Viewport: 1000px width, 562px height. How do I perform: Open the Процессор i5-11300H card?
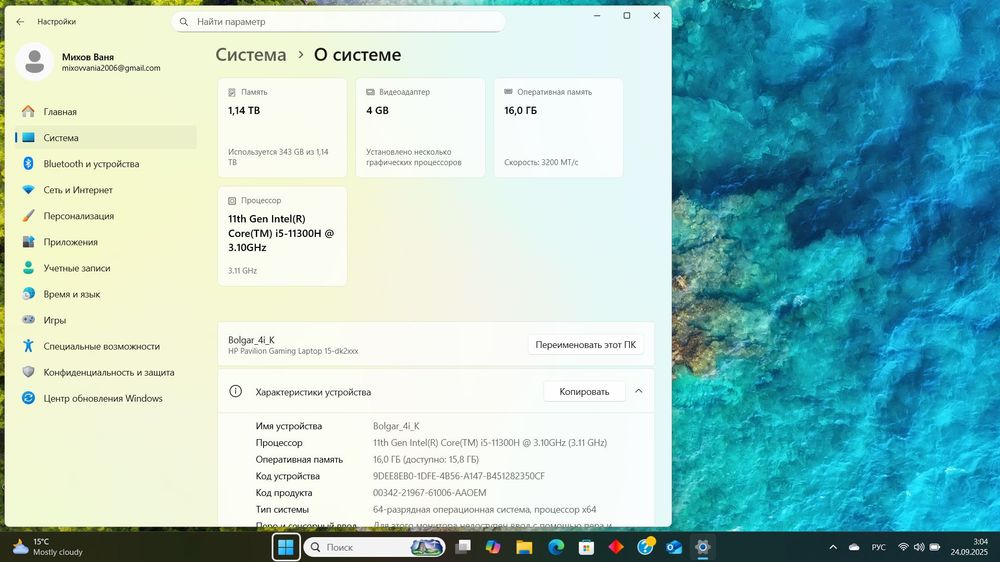282,236
